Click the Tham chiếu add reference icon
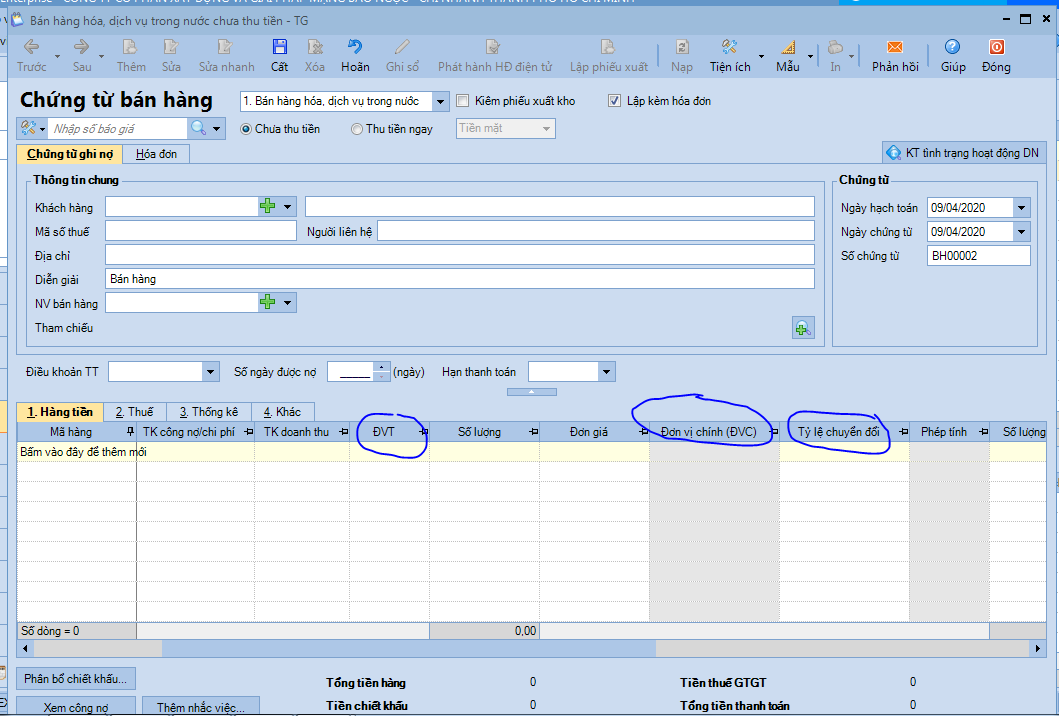Viewport: 1059px width, 716px height. click(x=802, y=328)
